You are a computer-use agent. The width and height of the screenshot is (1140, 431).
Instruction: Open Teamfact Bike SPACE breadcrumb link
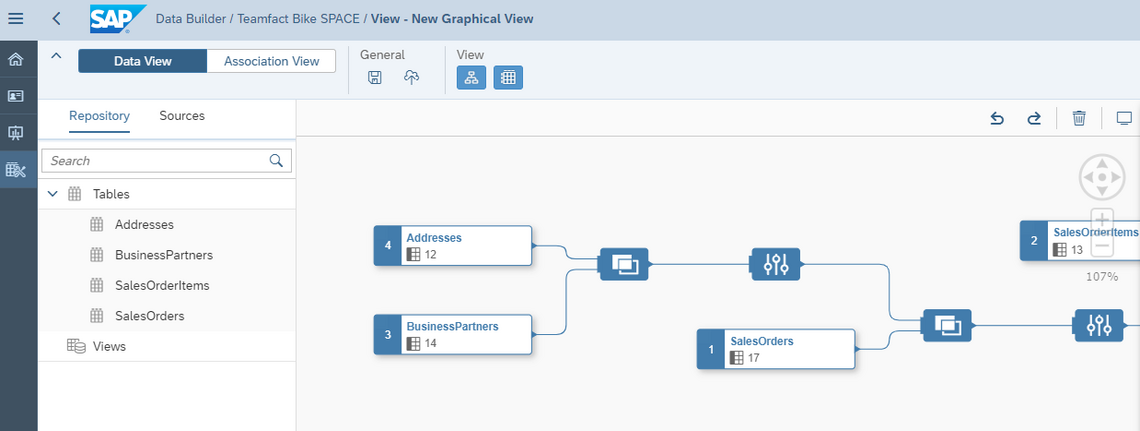click(x=299, y=18)
